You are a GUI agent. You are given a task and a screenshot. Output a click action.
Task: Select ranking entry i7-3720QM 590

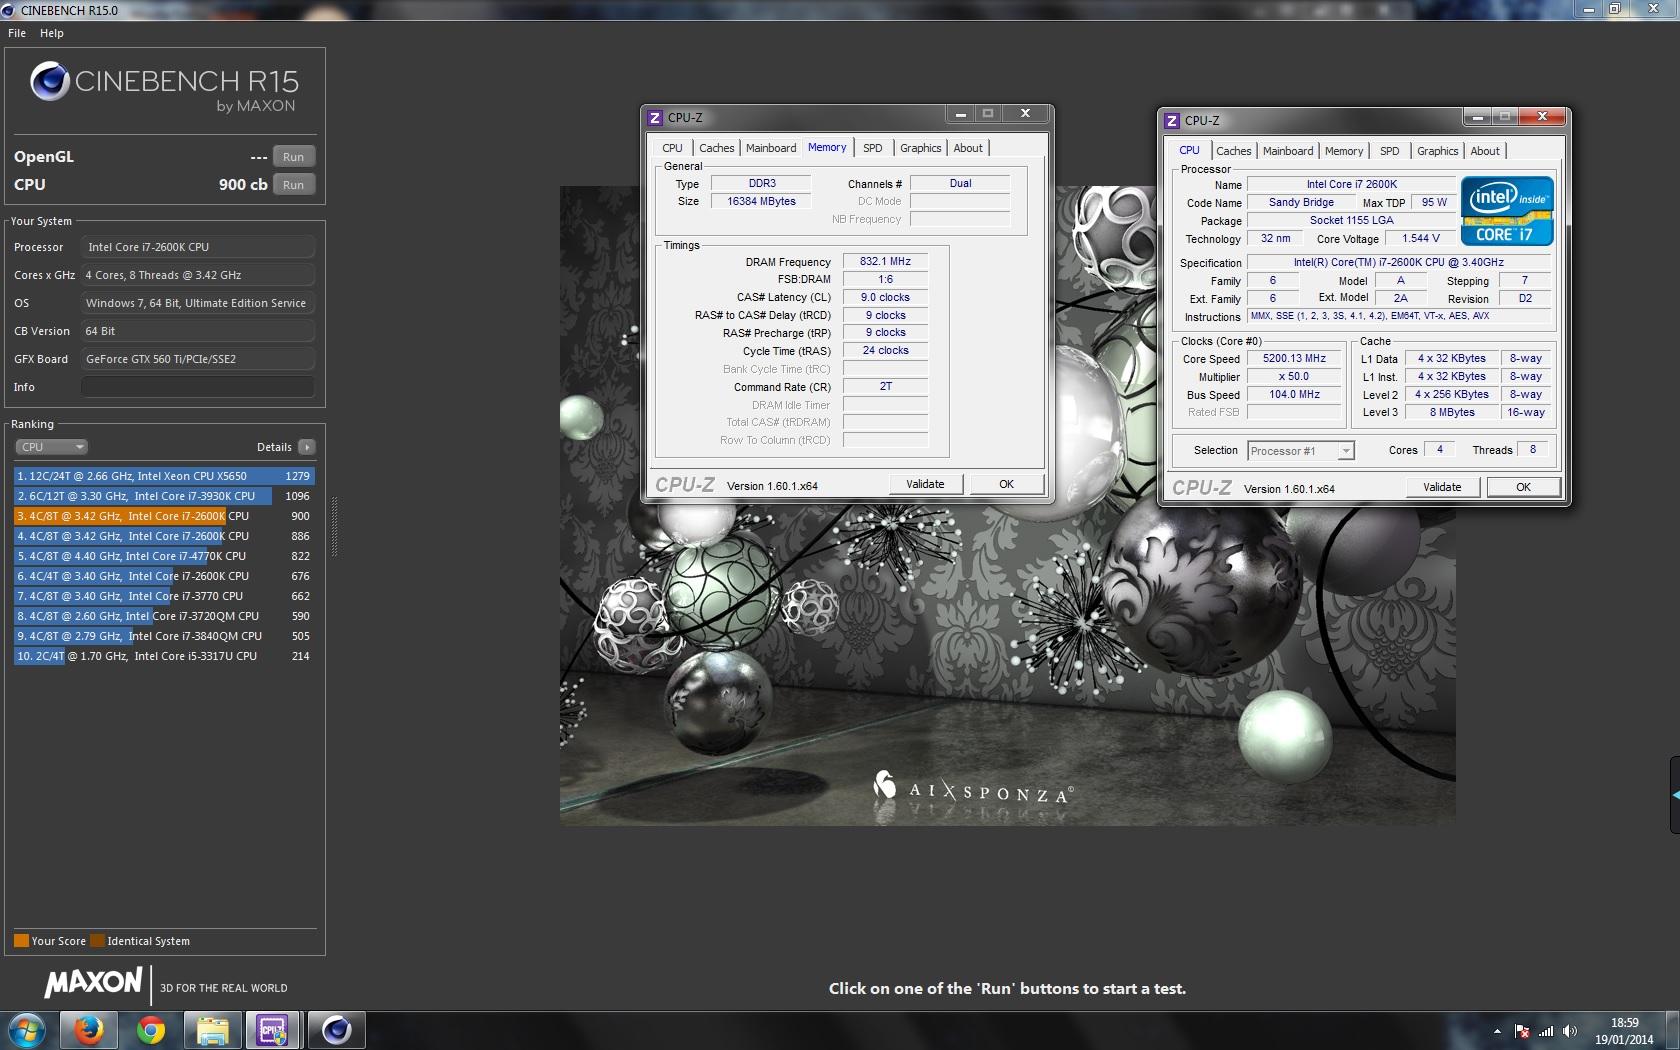tap(164, 616)
